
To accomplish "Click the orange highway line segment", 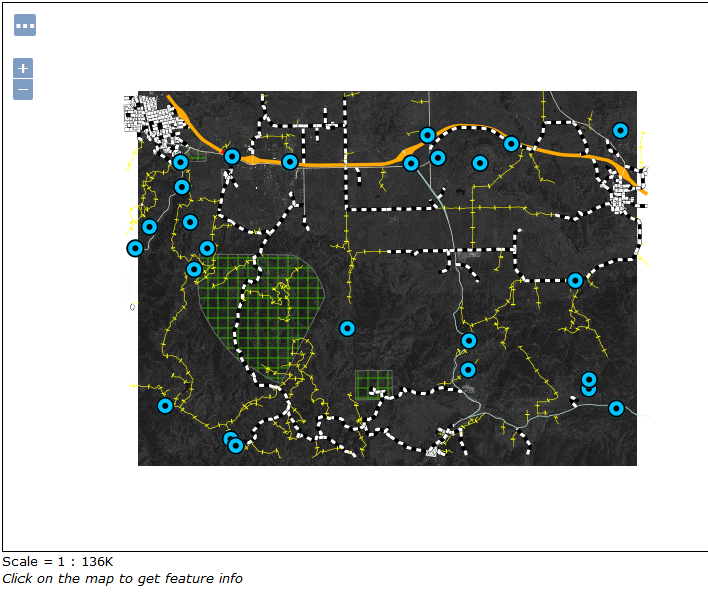I will coord(340,163).
